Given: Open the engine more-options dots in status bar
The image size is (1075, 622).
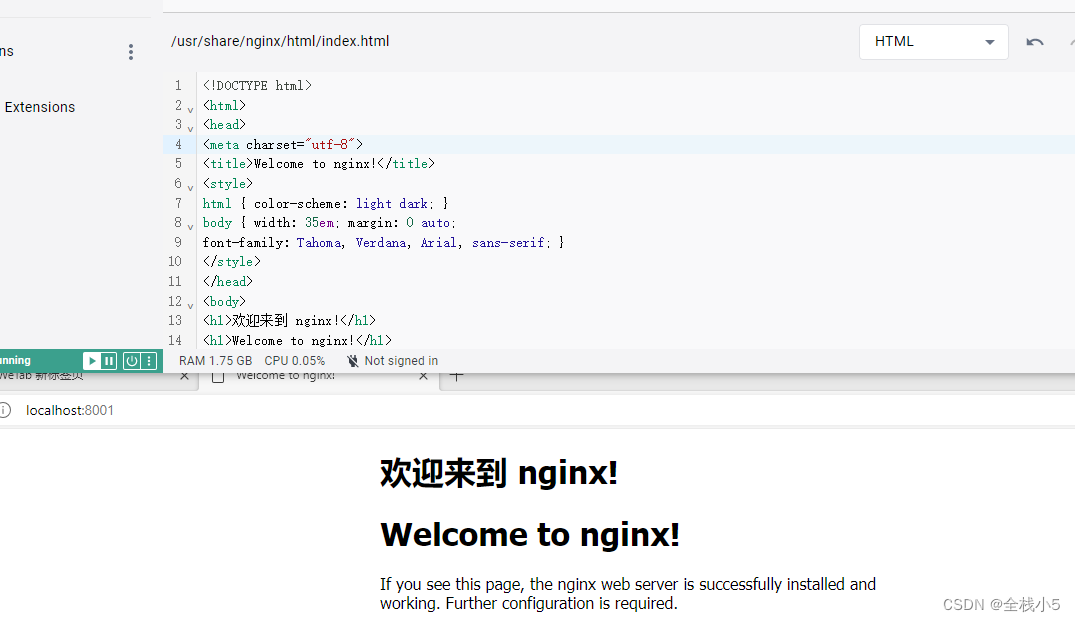Looking at the screenshot, I should click(149, 361).
